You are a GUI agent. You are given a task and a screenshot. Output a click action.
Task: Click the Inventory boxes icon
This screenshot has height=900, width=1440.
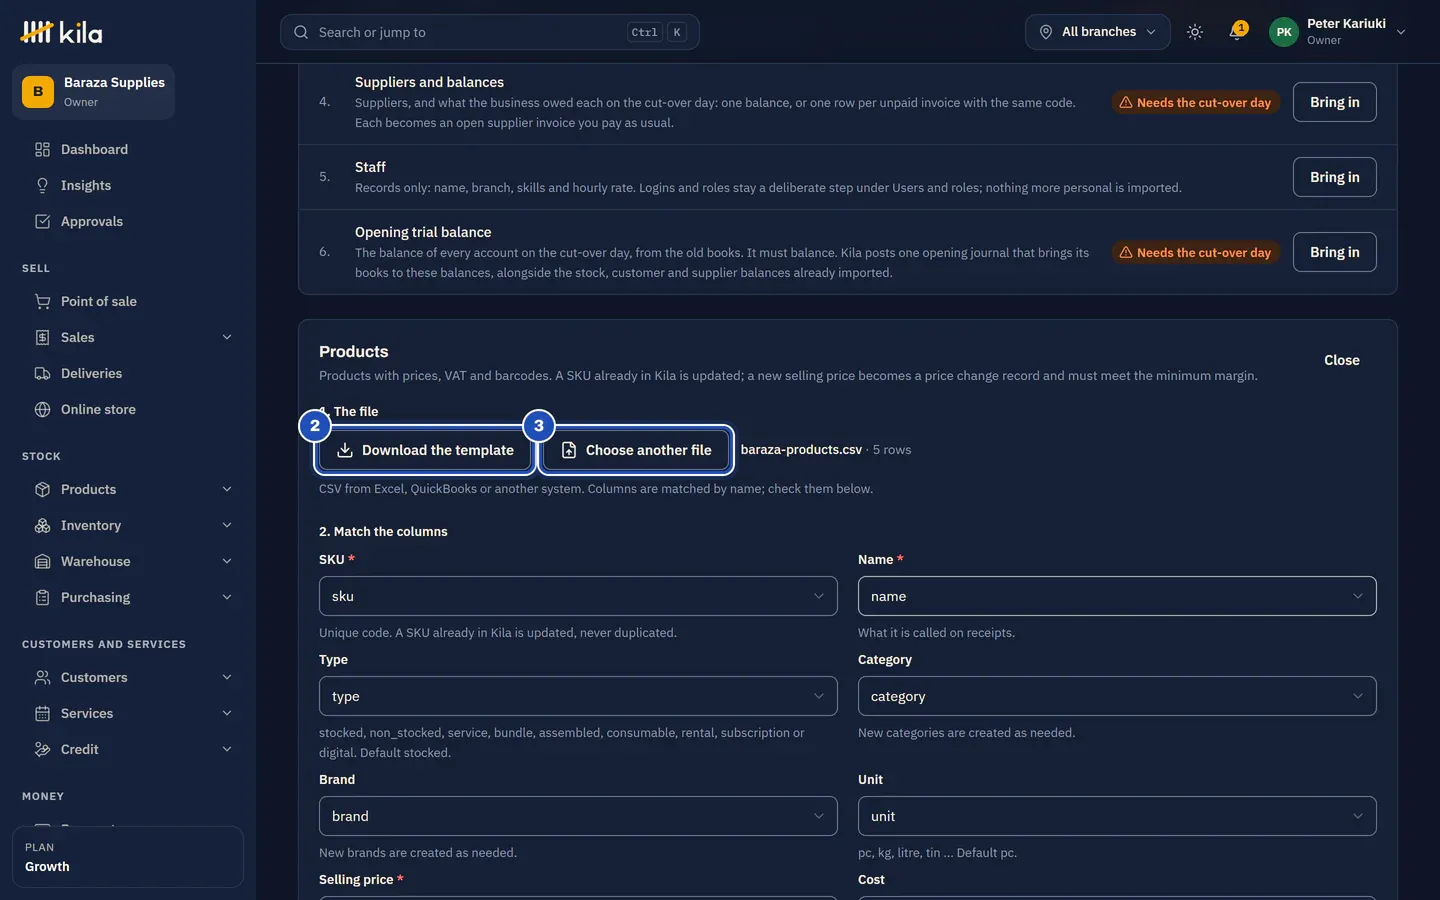coord(42,525)
